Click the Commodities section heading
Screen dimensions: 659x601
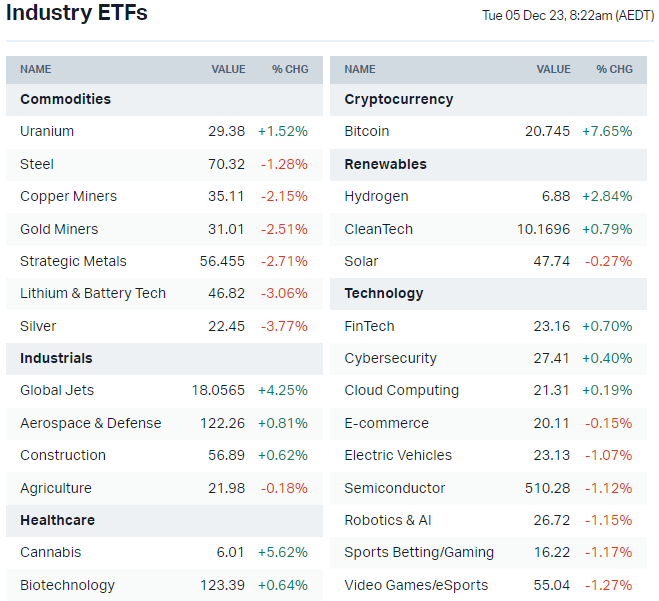coord(65,99)
